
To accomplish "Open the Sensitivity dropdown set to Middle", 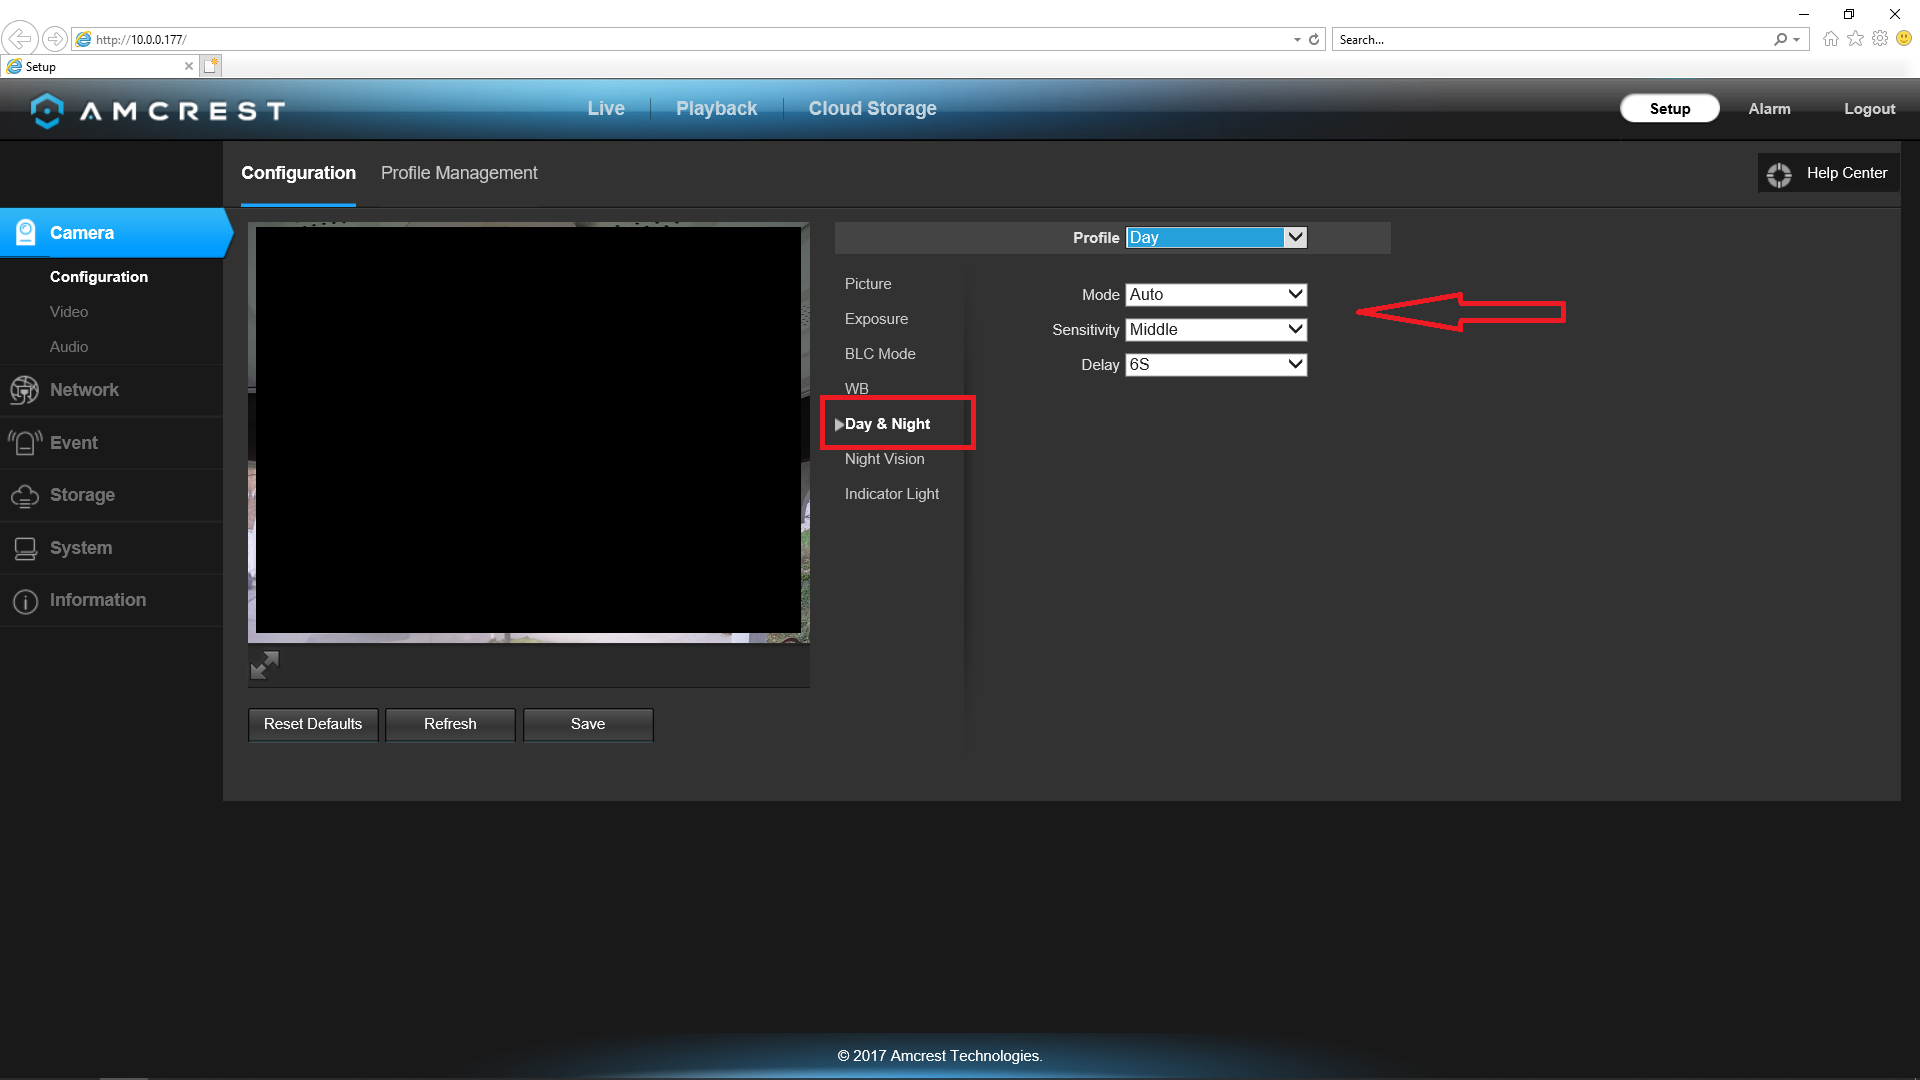I will click(x=1216, y=329).
